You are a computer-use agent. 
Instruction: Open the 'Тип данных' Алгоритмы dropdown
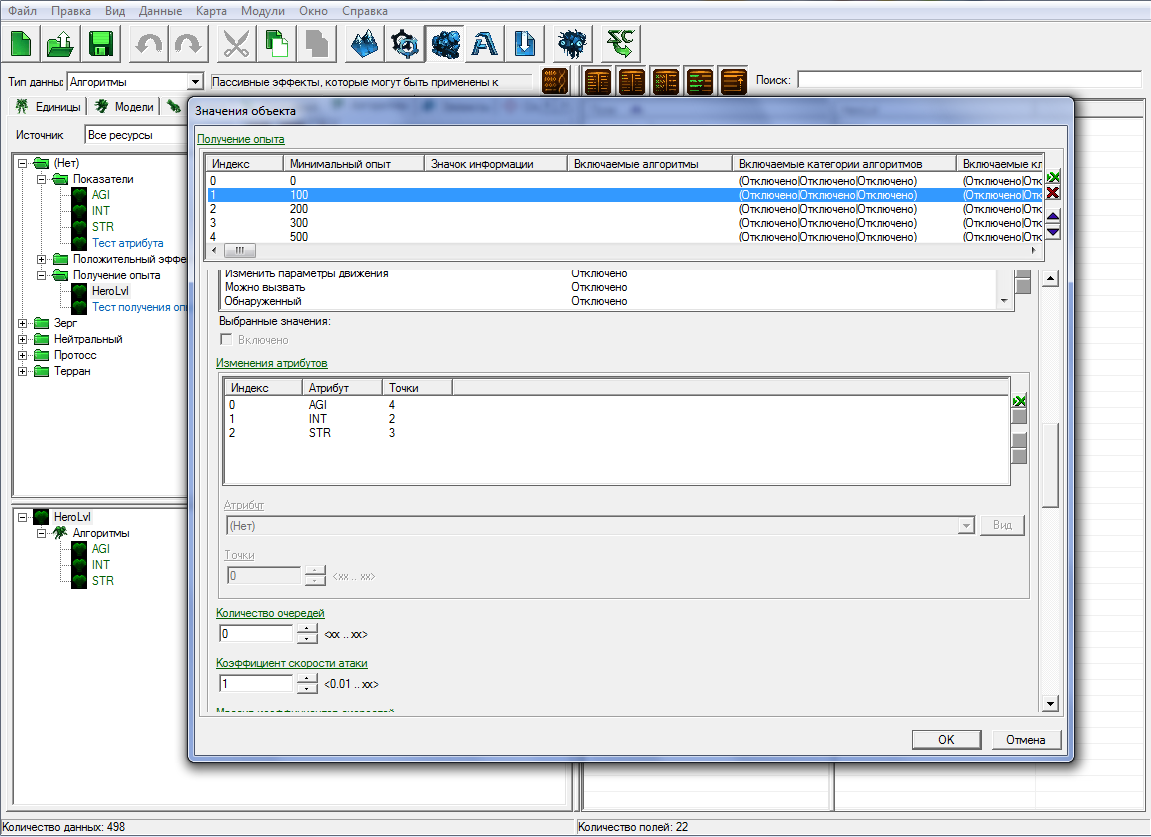(195, 82)
